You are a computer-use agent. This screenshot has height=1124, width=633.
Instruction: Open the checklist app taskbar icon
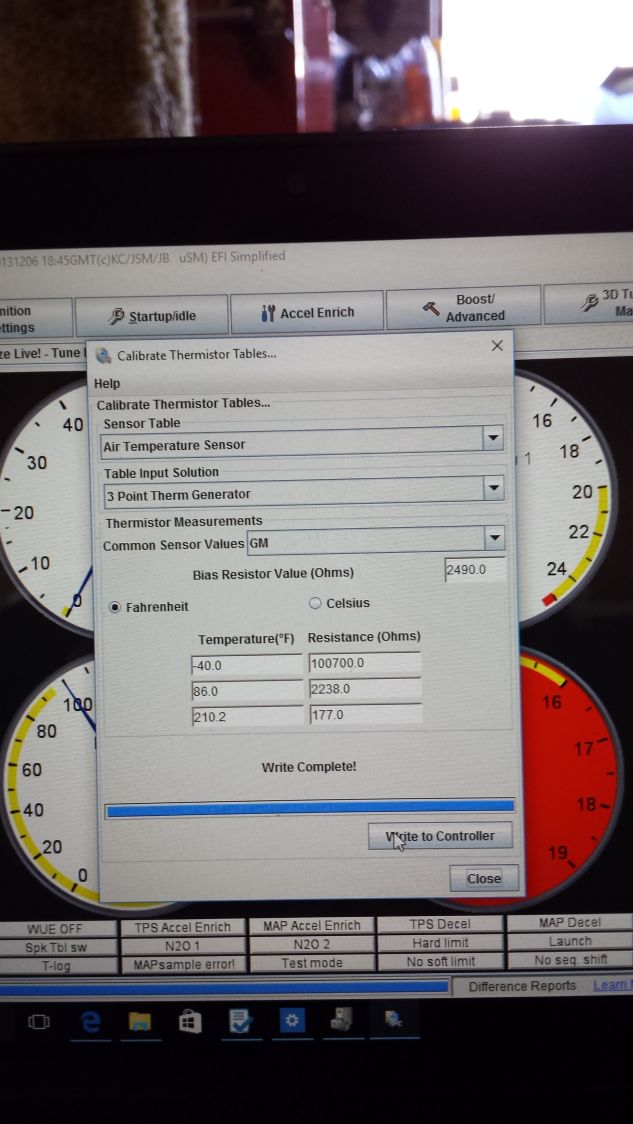[241, 1021]
